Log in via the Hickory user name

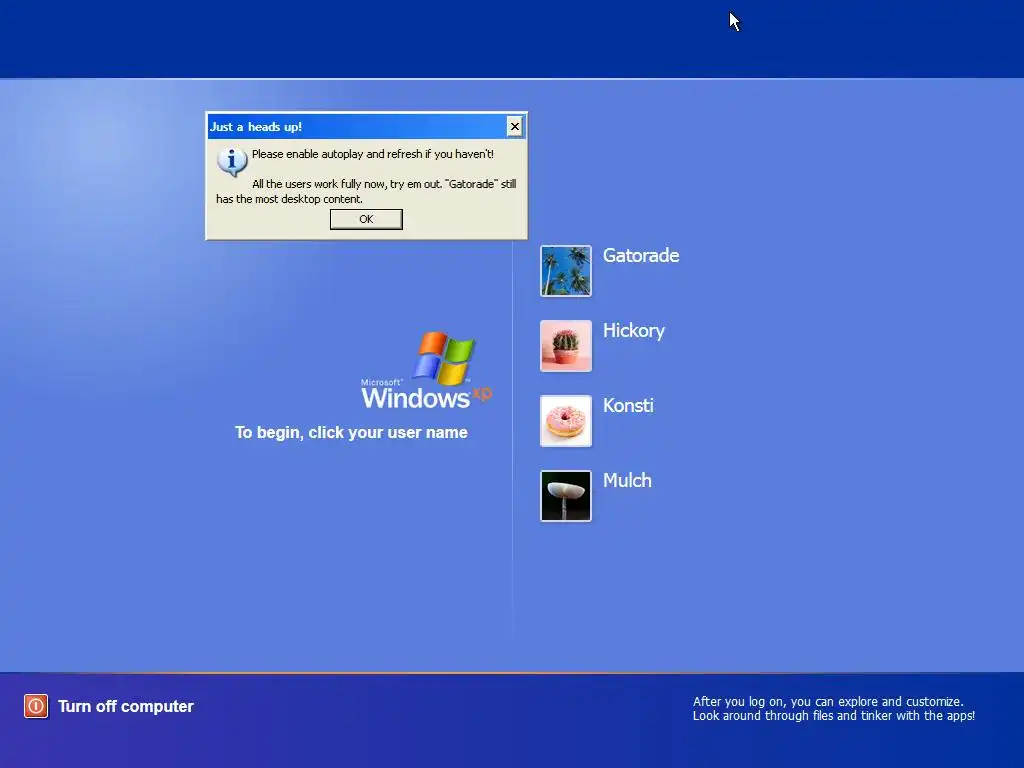pos(633,330)
